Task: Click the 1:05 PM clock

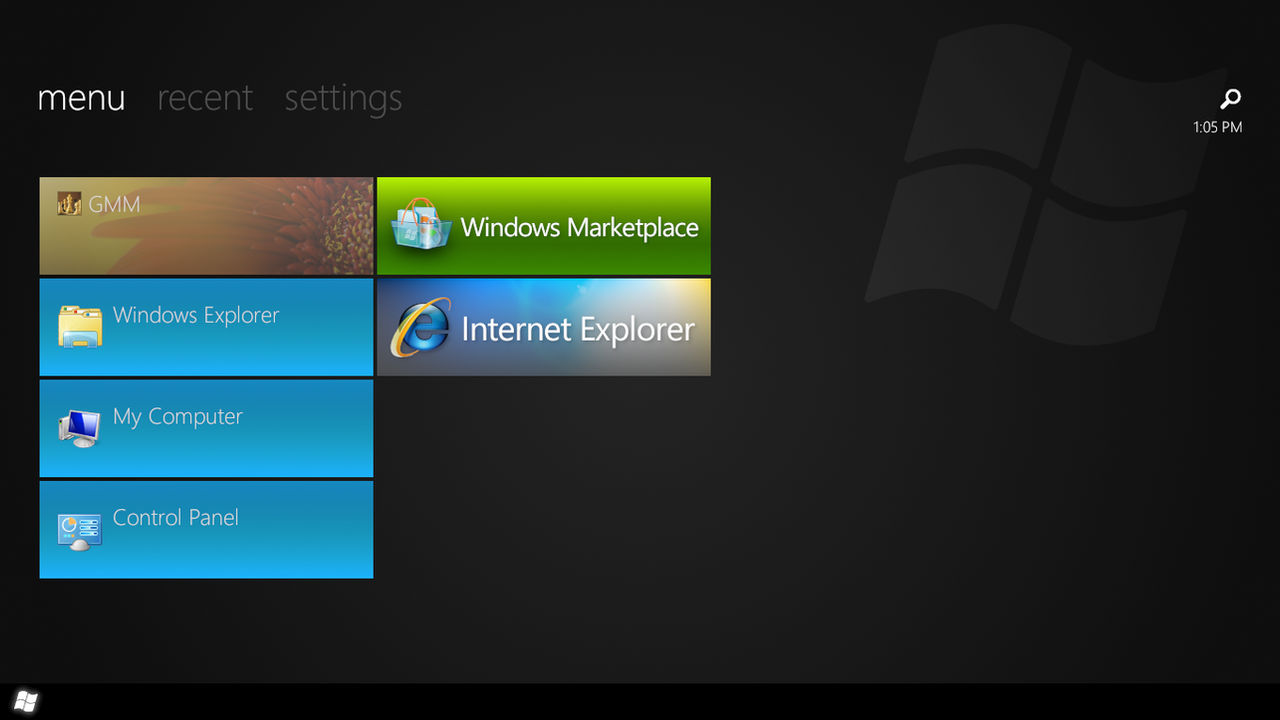Action: pos(1218,127)
